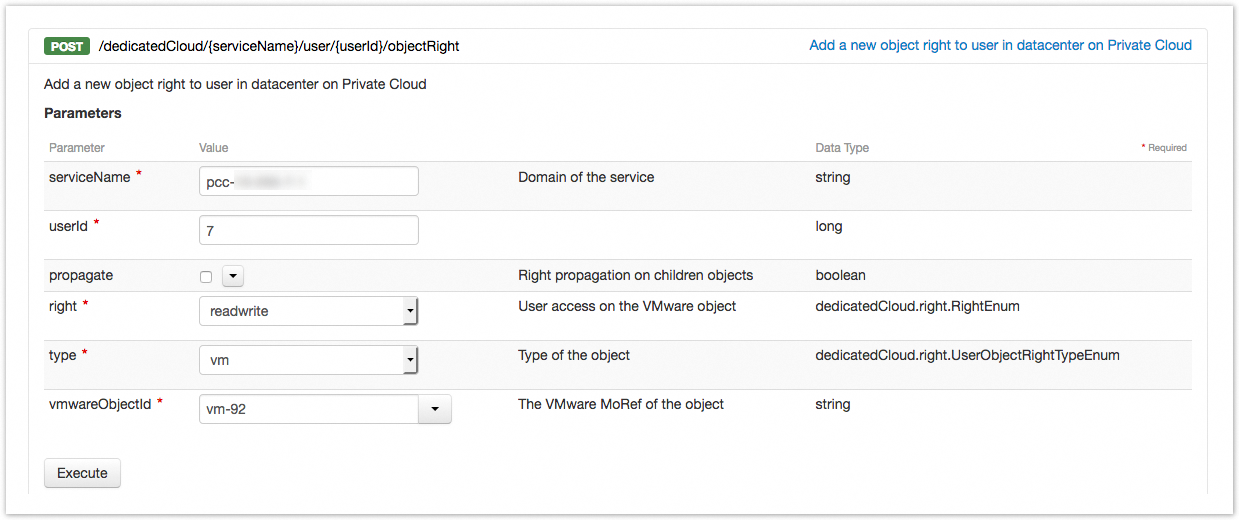
Task: Click 'The VMware MoRef of the object' description
Action: pos(621,404)
